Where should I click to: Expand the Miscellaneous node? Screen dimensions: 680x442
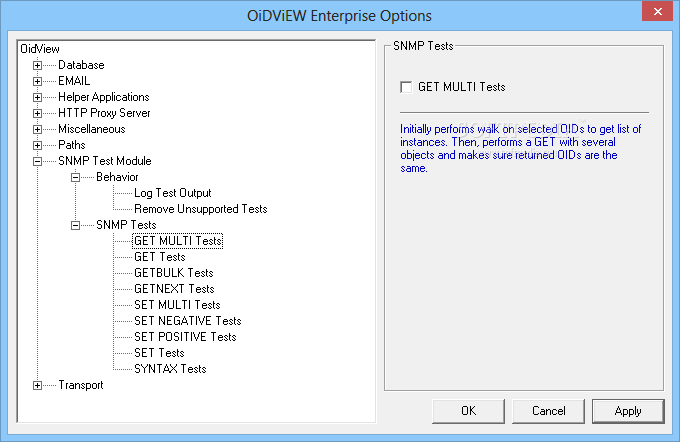pos(38,130)
